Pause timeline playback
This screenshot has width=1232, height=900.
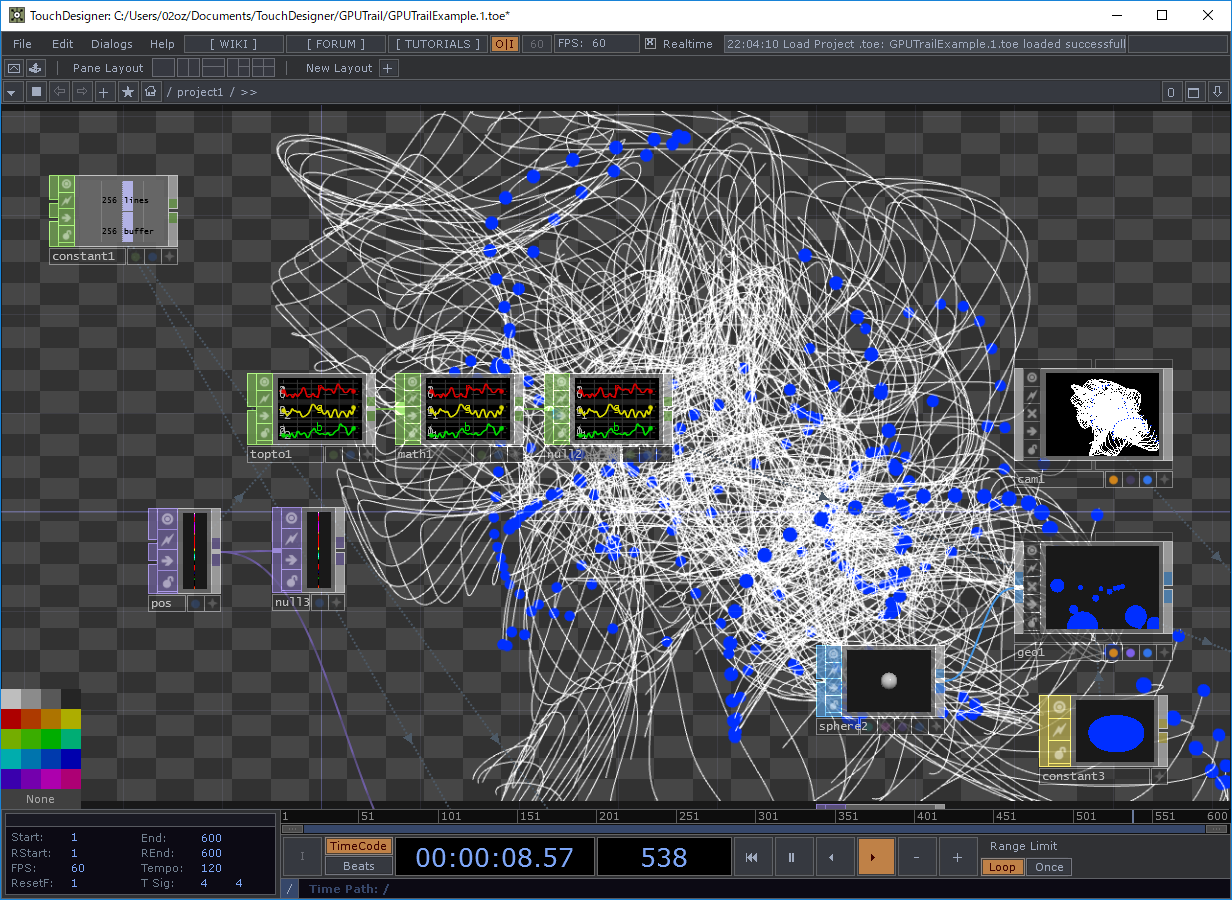792,857
